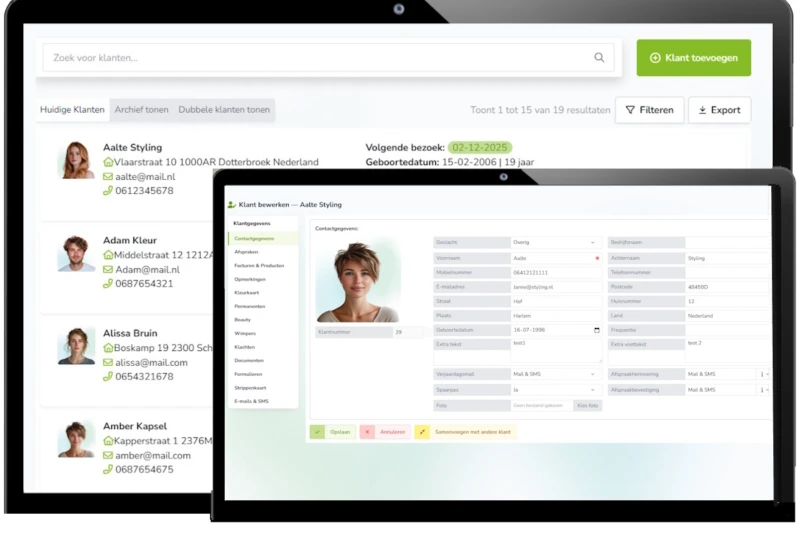Click the Zoek voor klanten search field
Screen dimensions: 800x533
pos(329,58)
